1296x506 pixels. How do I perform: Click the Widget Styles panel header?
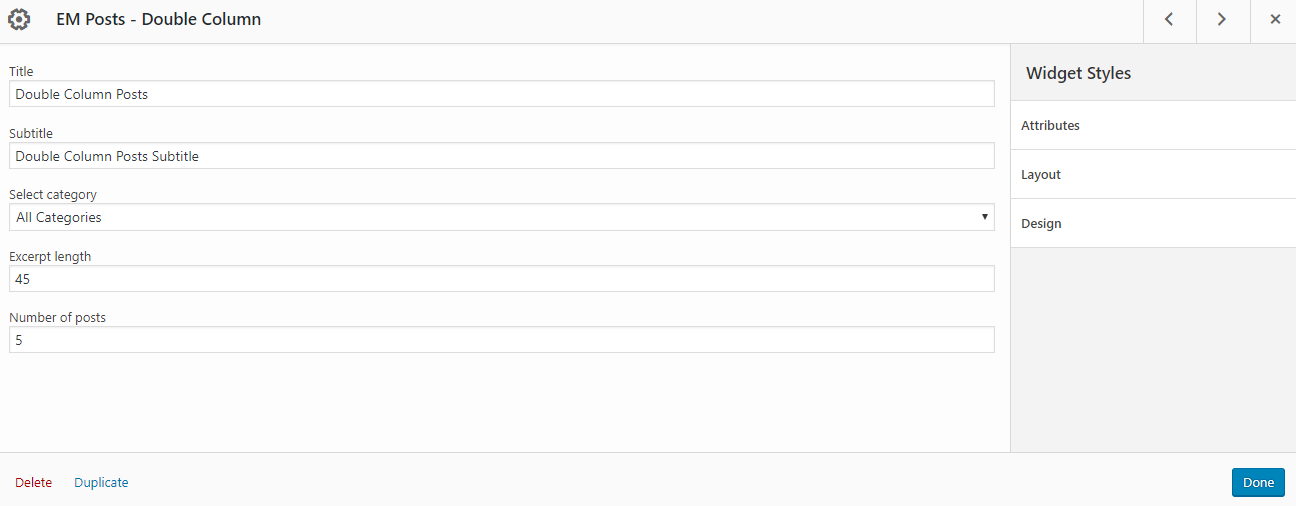point(1153,73)
